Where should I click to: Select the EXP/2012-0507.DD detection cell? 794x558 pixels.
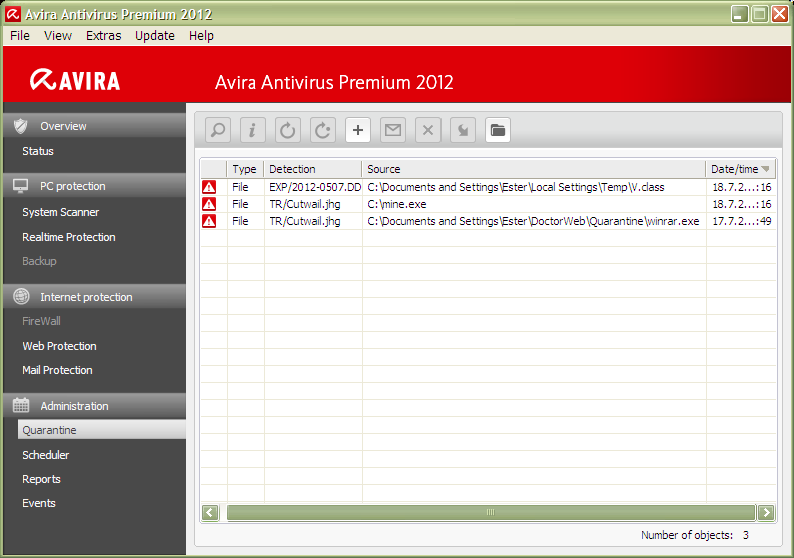click(x=313, y=187)
